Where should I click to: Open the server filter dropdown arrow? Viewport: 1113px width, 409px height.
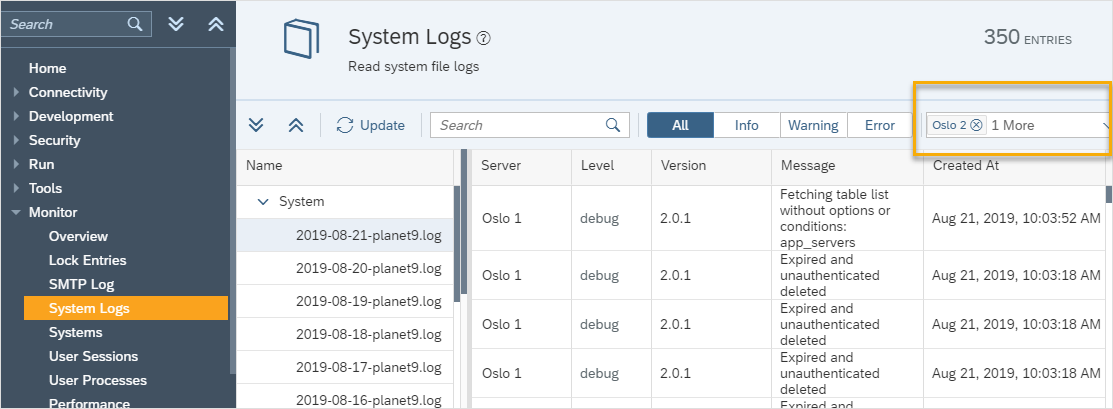[x=1106, y=126]
